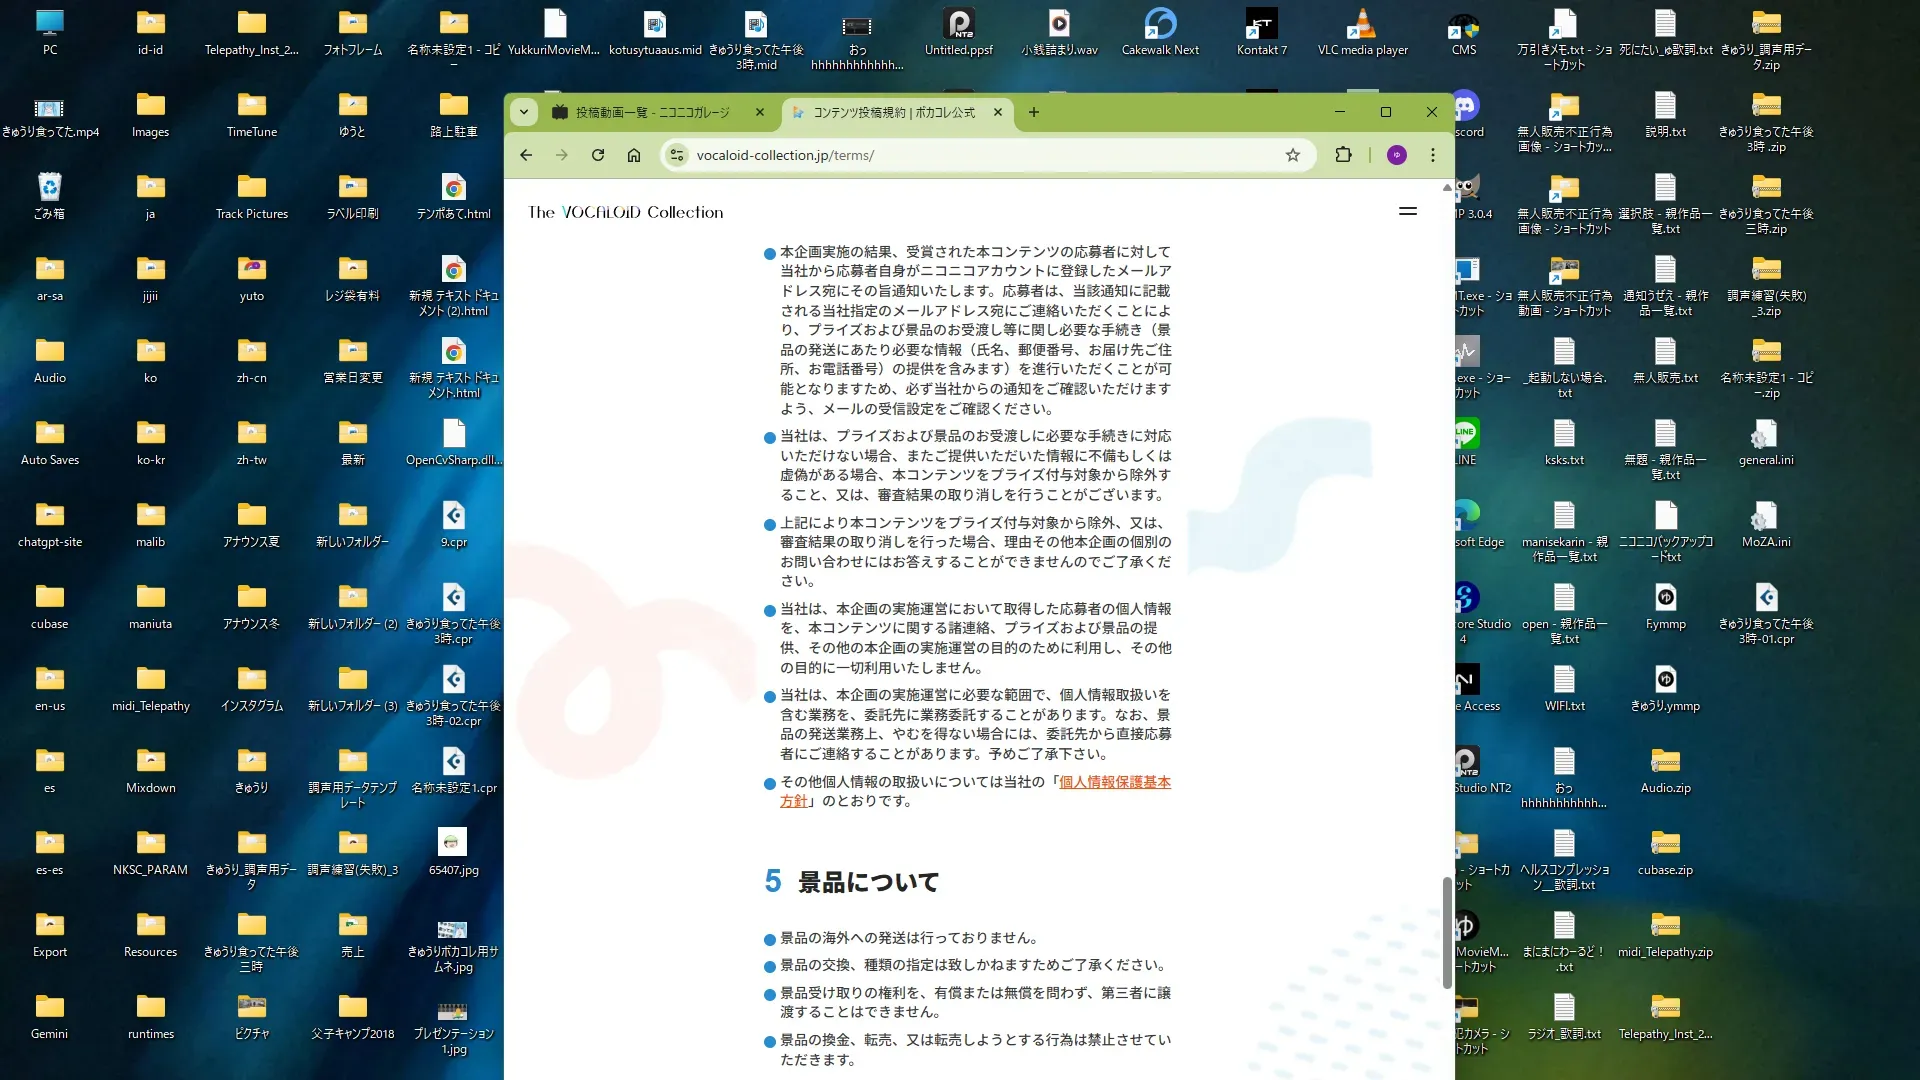Open the 個人情報保護基本方針 link
Screen dimensions: 1920x1080
pos(1114,782)
